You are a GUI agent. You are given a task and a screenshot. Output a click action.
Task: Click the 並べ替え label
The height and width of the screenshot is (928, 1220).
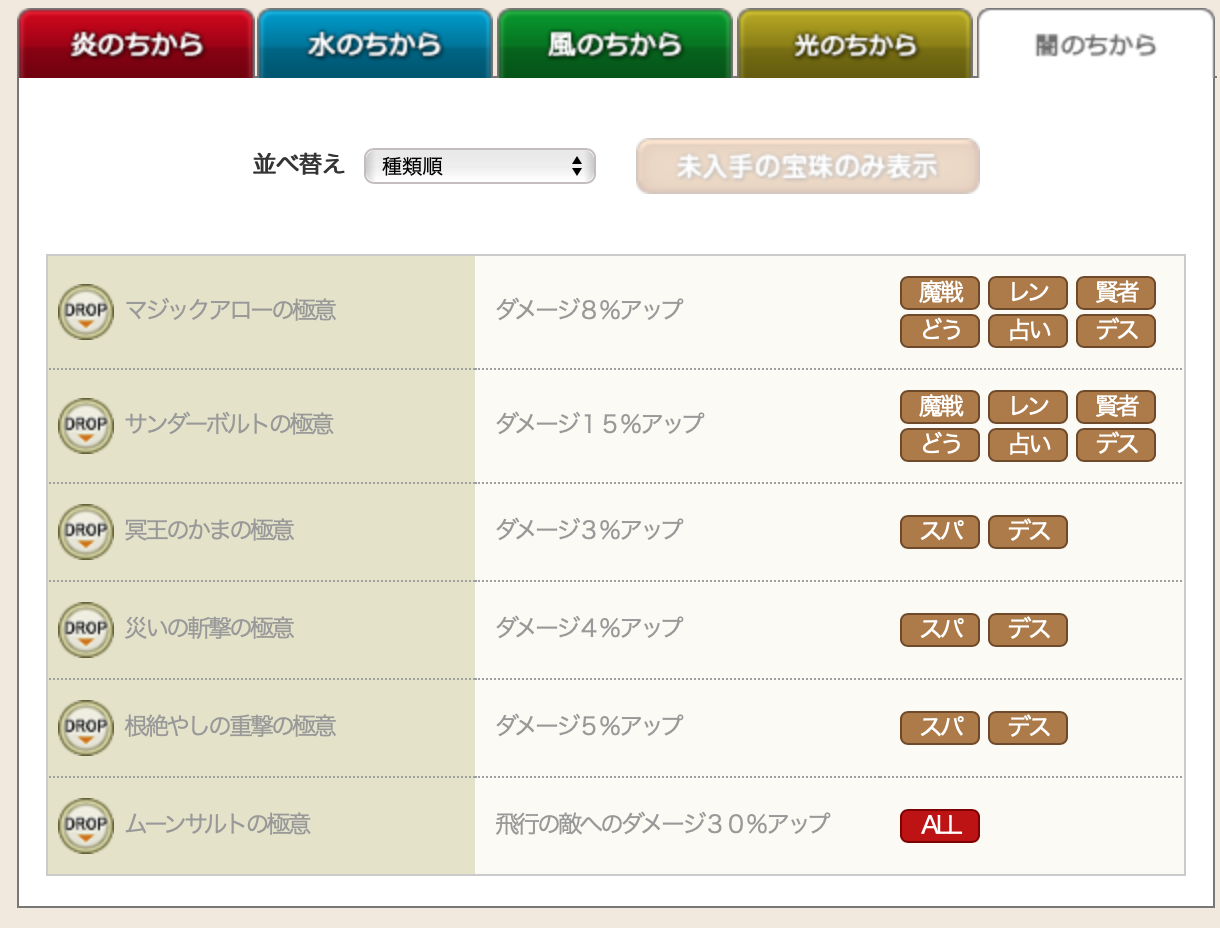(299, 165)
